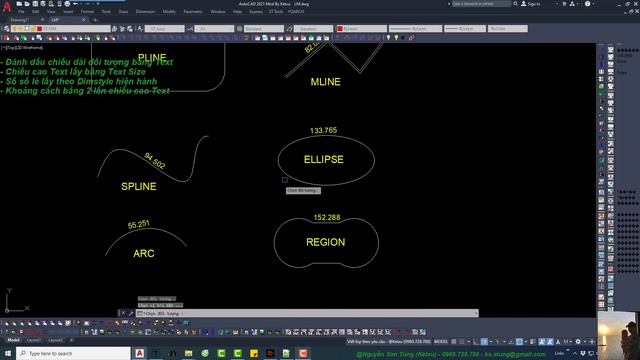Viewport: 640px width, 360px height.
Task: Click the Table Style icon in styles toolbar
Action: (240, 29)
